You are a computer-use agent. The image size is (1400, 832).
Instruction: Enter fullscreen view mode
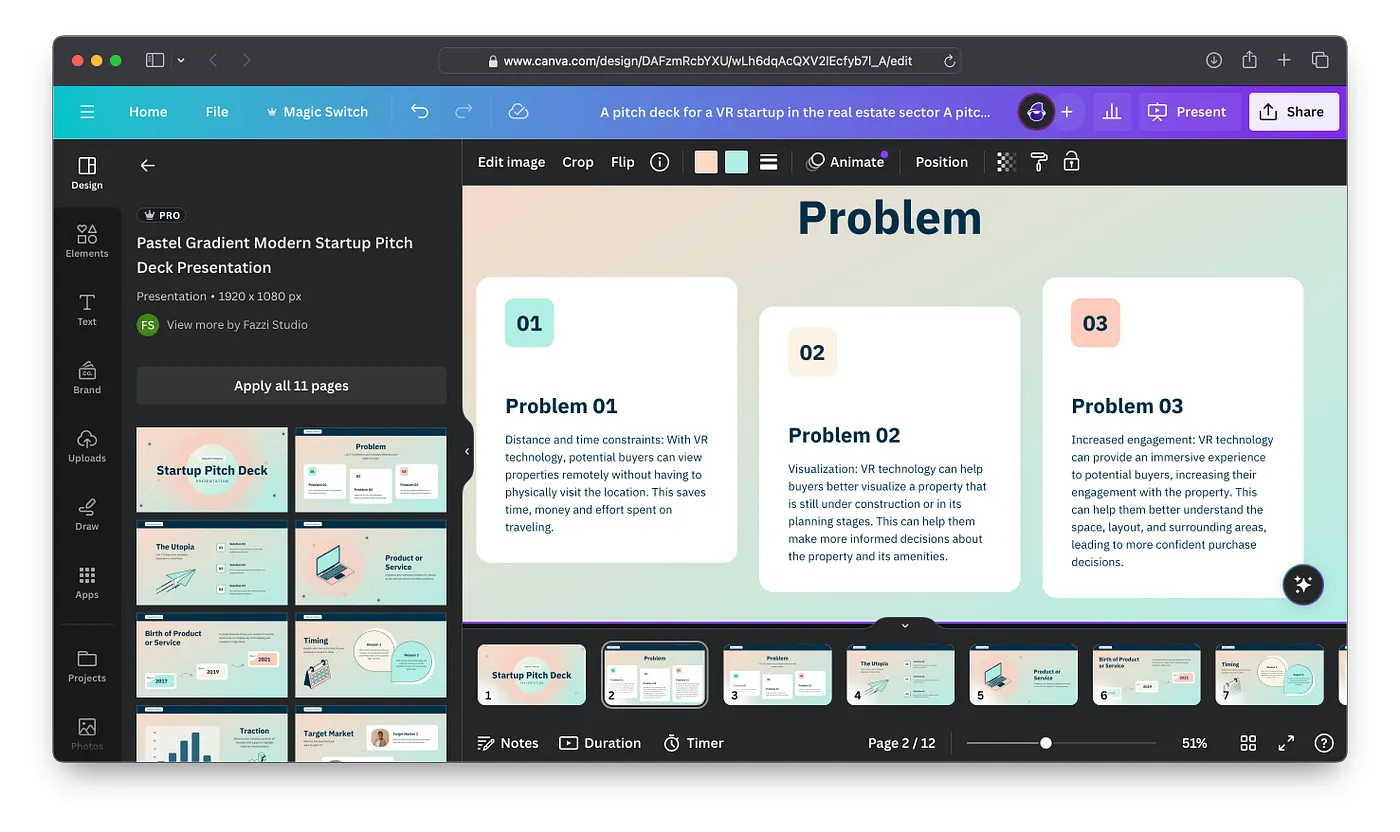(x=1286, y=743)
